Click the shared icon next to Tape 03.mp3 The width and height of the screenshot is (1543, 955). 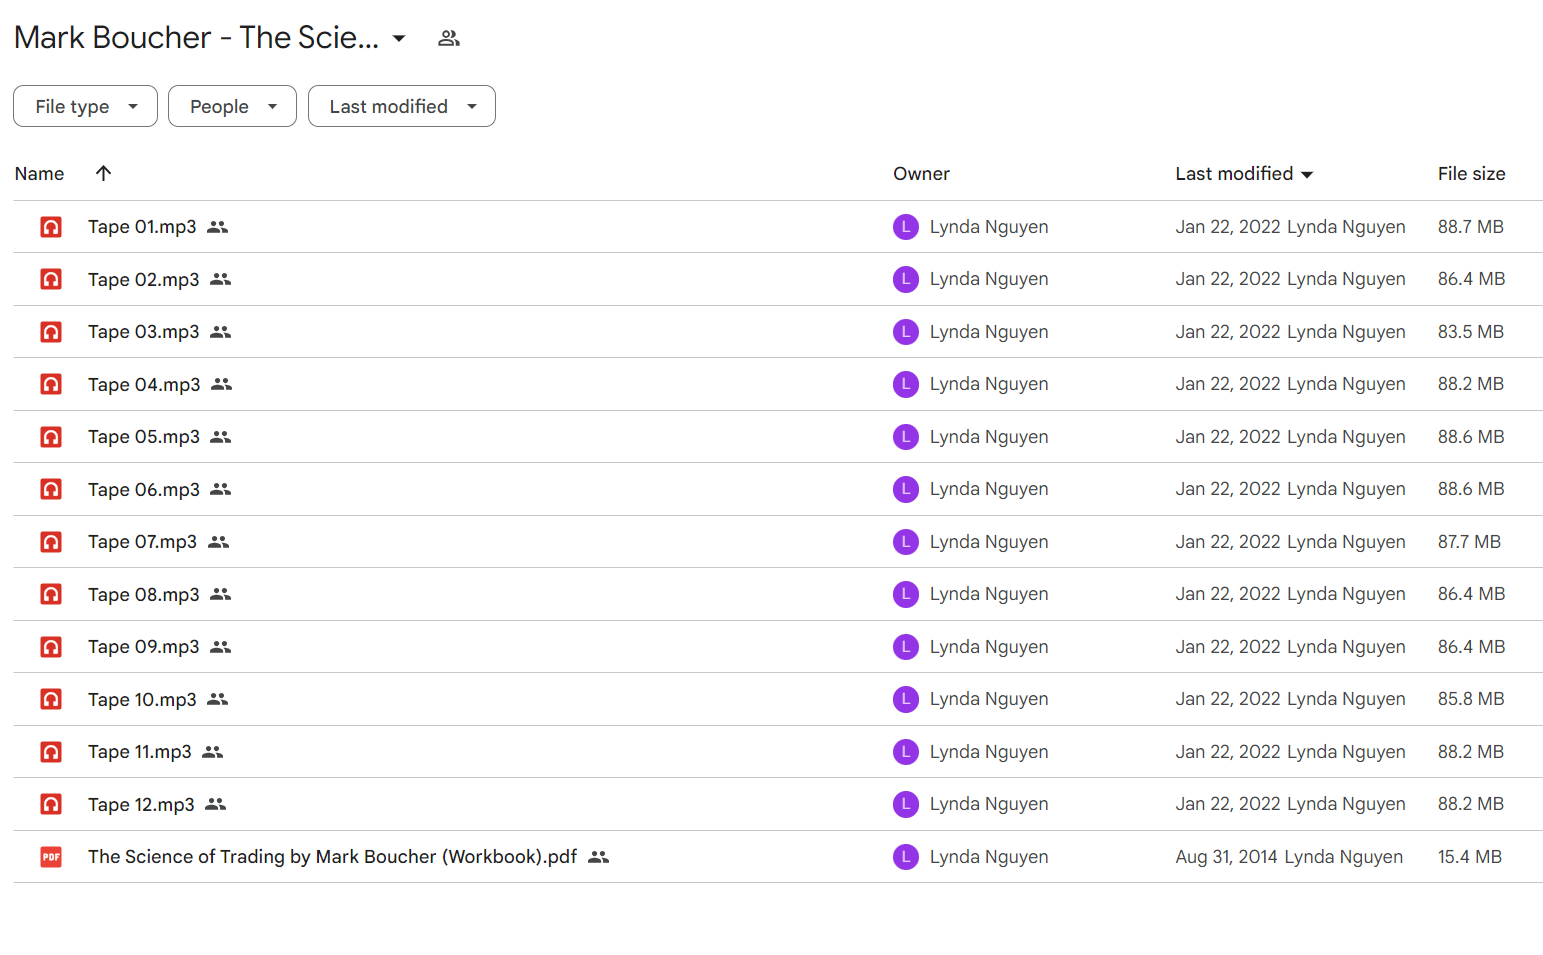pyautogui.click(x=221, y=332)
